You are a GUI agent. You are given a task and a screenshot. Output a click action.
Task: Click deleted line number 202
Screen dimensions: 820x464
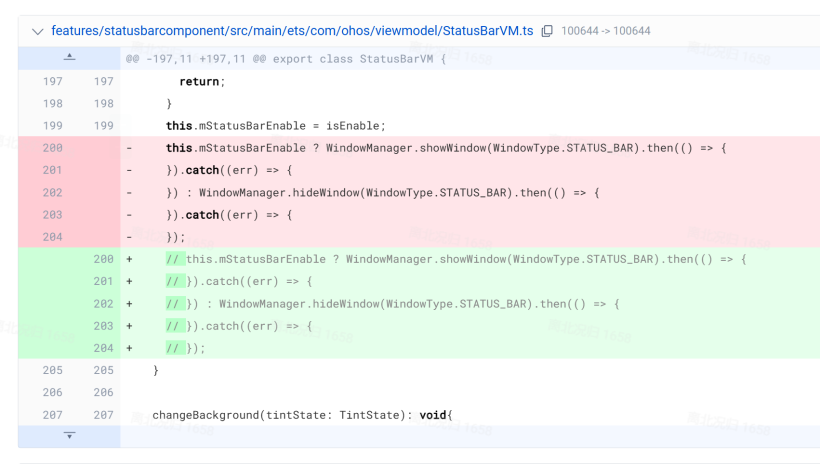[x=52, y=192]
